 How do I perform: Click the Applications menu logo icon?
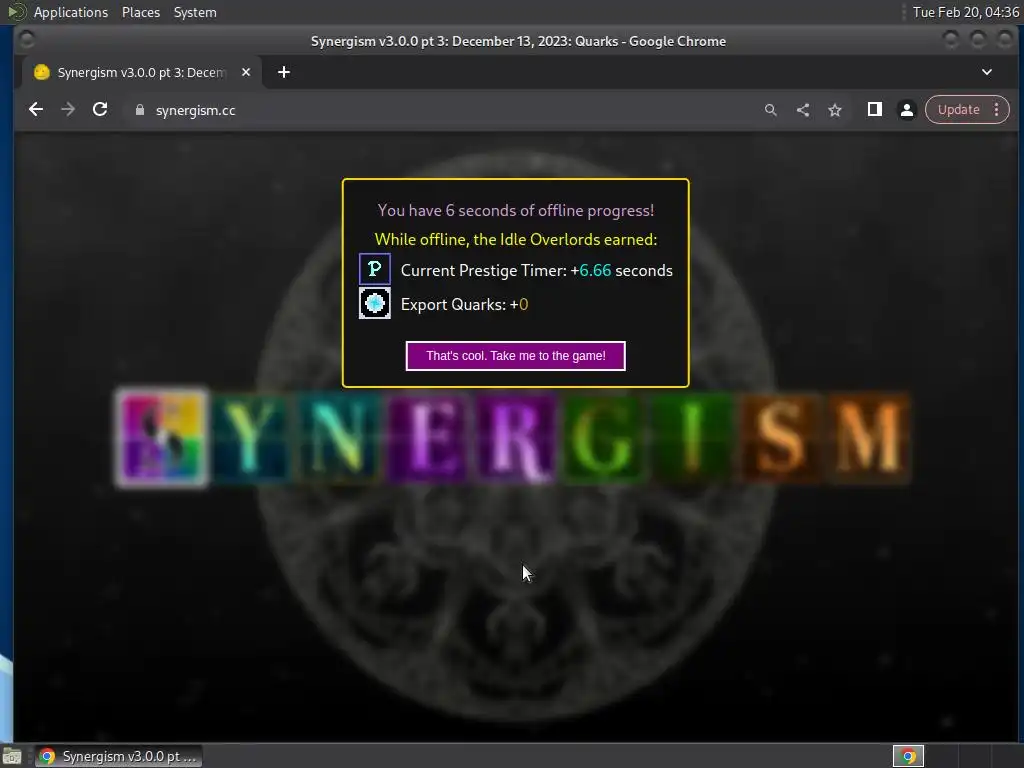click(16, 12)
